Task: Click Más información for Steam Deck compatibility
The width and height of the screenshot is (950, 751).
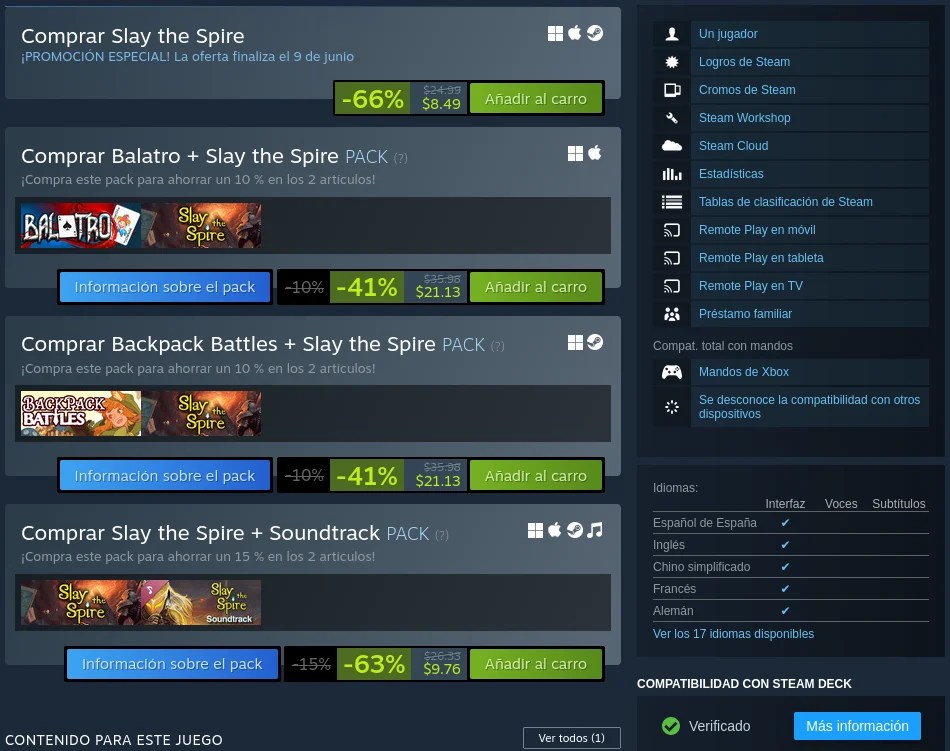Action: 857,726
